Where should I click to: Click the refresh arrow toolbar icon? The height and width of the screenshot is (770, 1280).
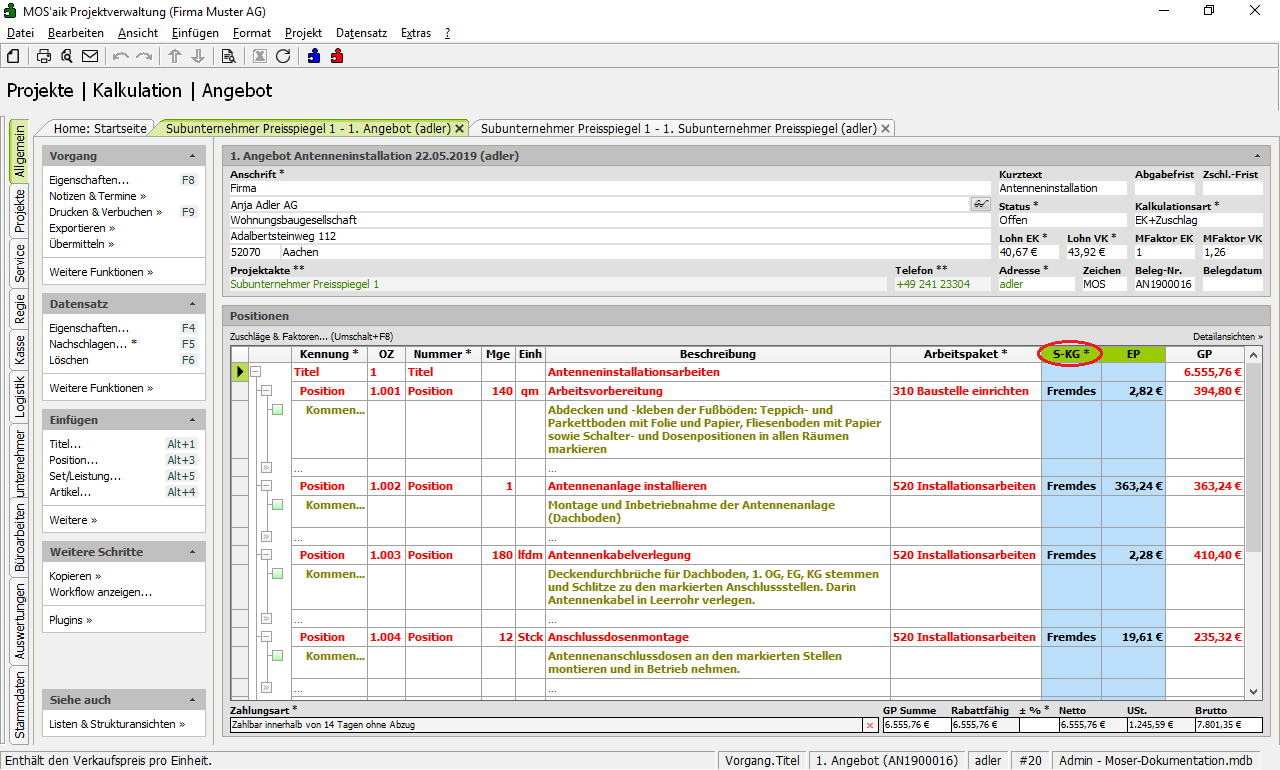283,56
